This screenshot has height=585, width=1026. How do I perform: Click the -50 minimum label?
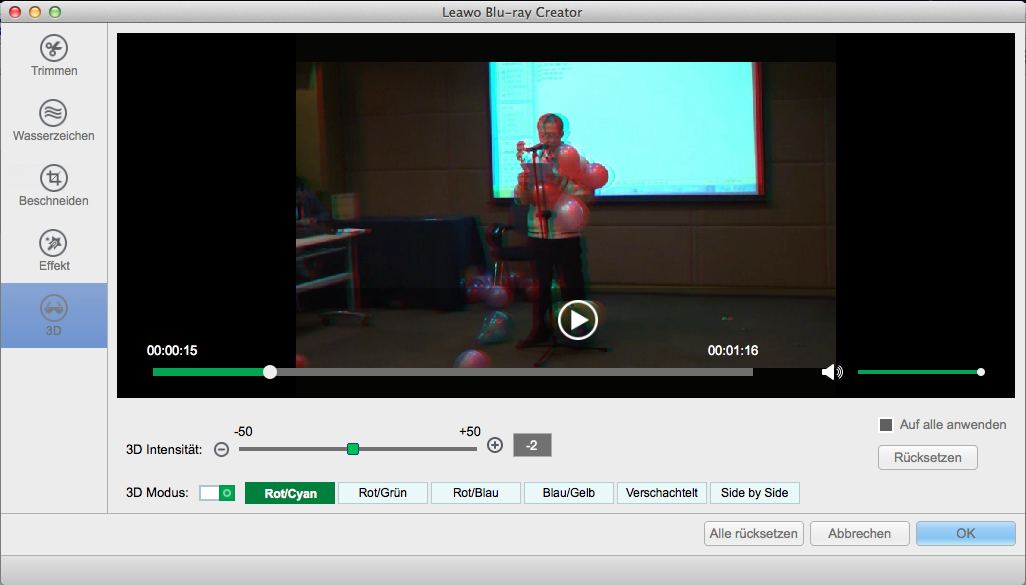(x=243, y=432)
